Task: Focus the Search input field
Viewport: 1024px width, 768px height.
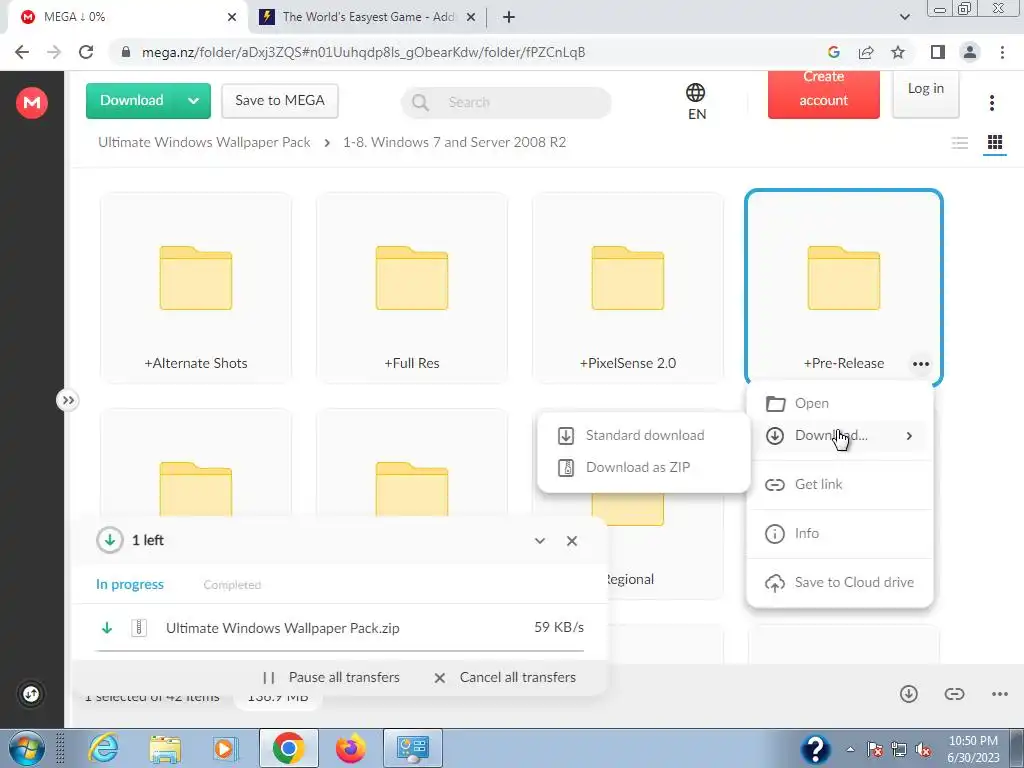Action: point(506,103)
